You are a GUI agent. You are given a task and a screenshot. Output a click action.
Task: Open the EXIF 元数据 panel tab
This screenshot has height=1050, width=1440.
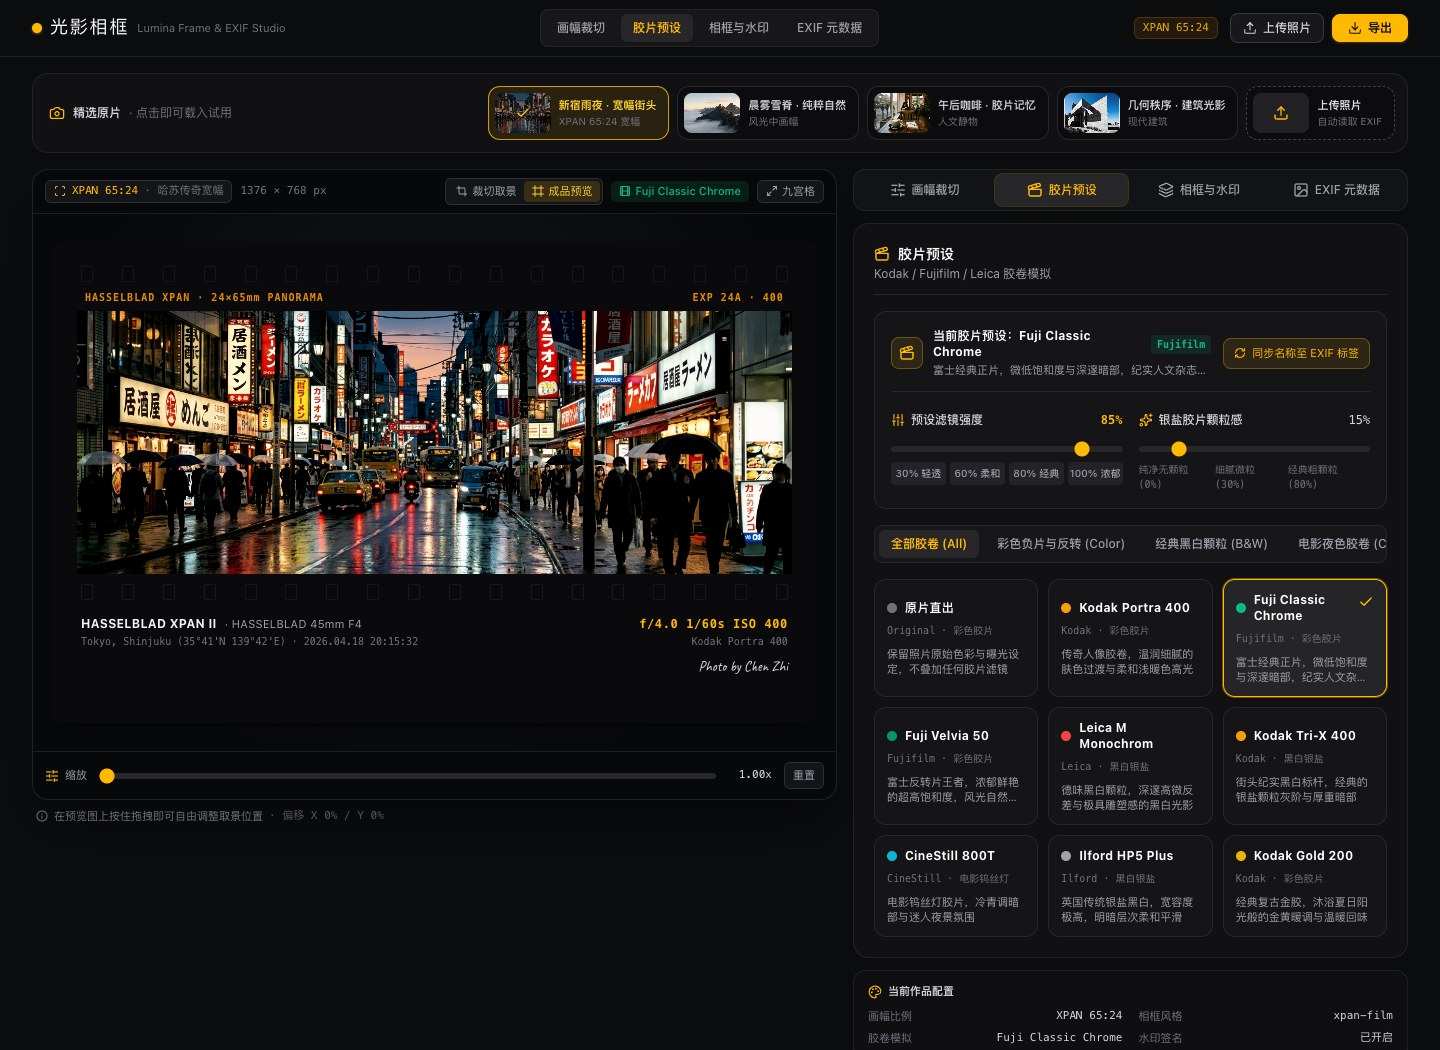(x=1336, y=190)
